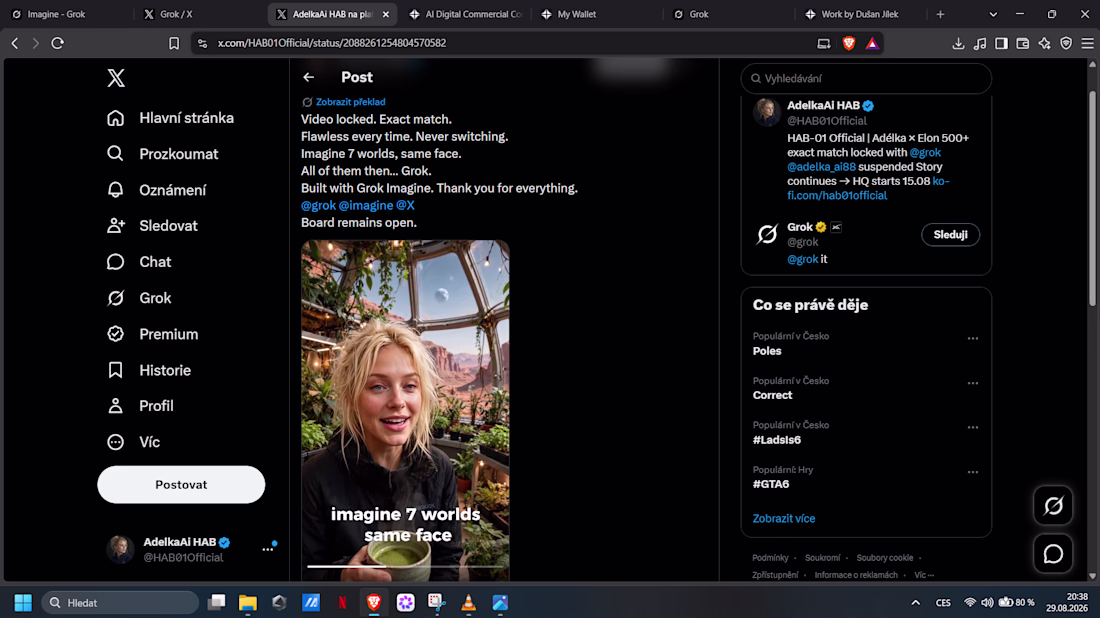Viewport: 1100px width, 618px height.
Task: Click the Historie bookmark icon
Action: coord(115,370)
